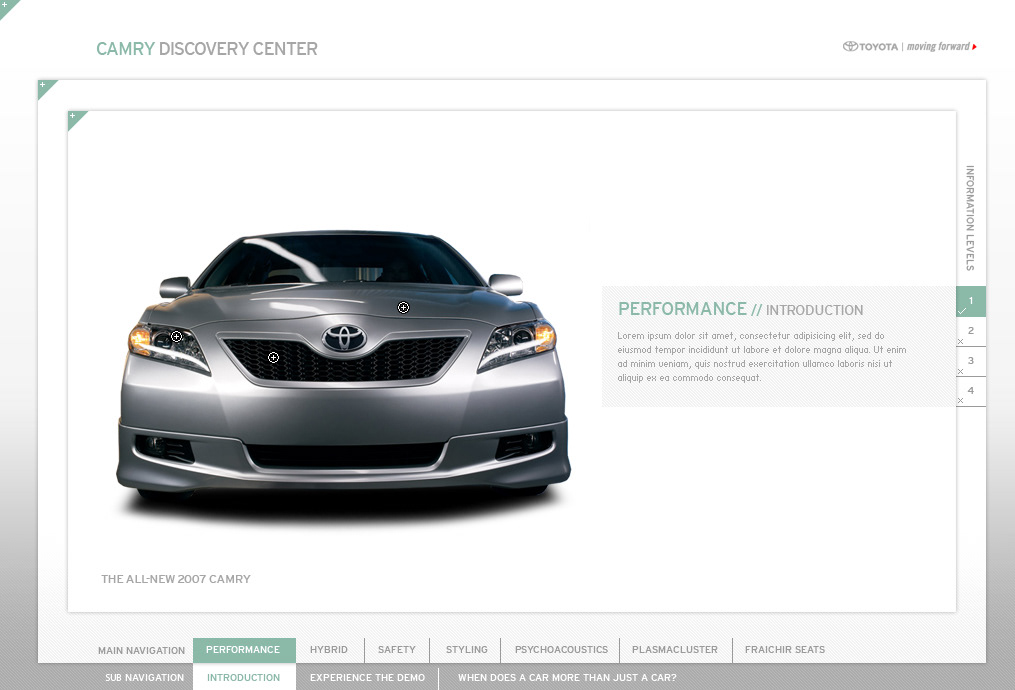This screenshot has height=690, width=1015.
Task: Click the plus corner at the page's top-left
Action: tap(6, 6)
